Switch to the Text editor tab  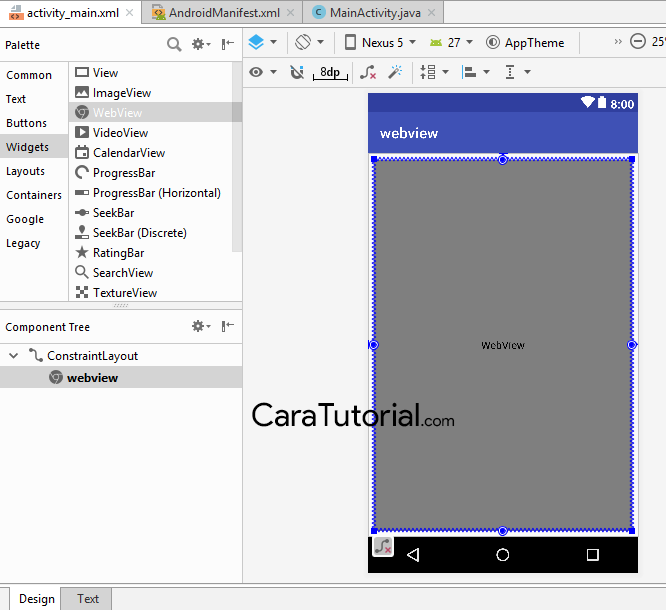87,599
